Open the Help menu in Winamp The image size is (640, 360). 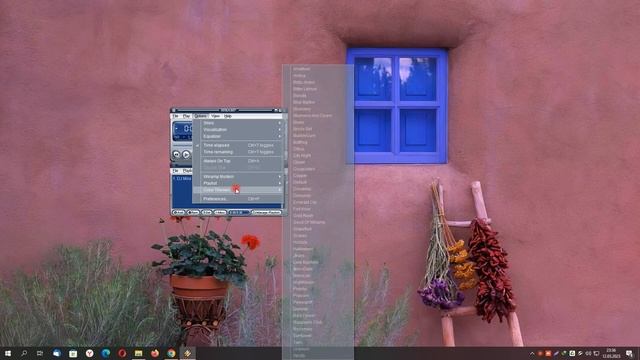(228, 116)
